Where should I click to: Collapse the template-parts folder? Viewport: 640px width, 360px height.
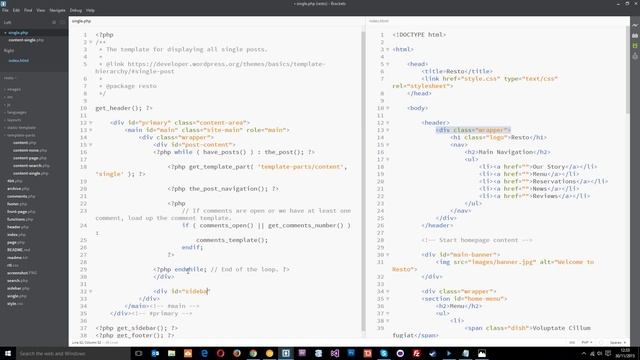click(21, 135)
